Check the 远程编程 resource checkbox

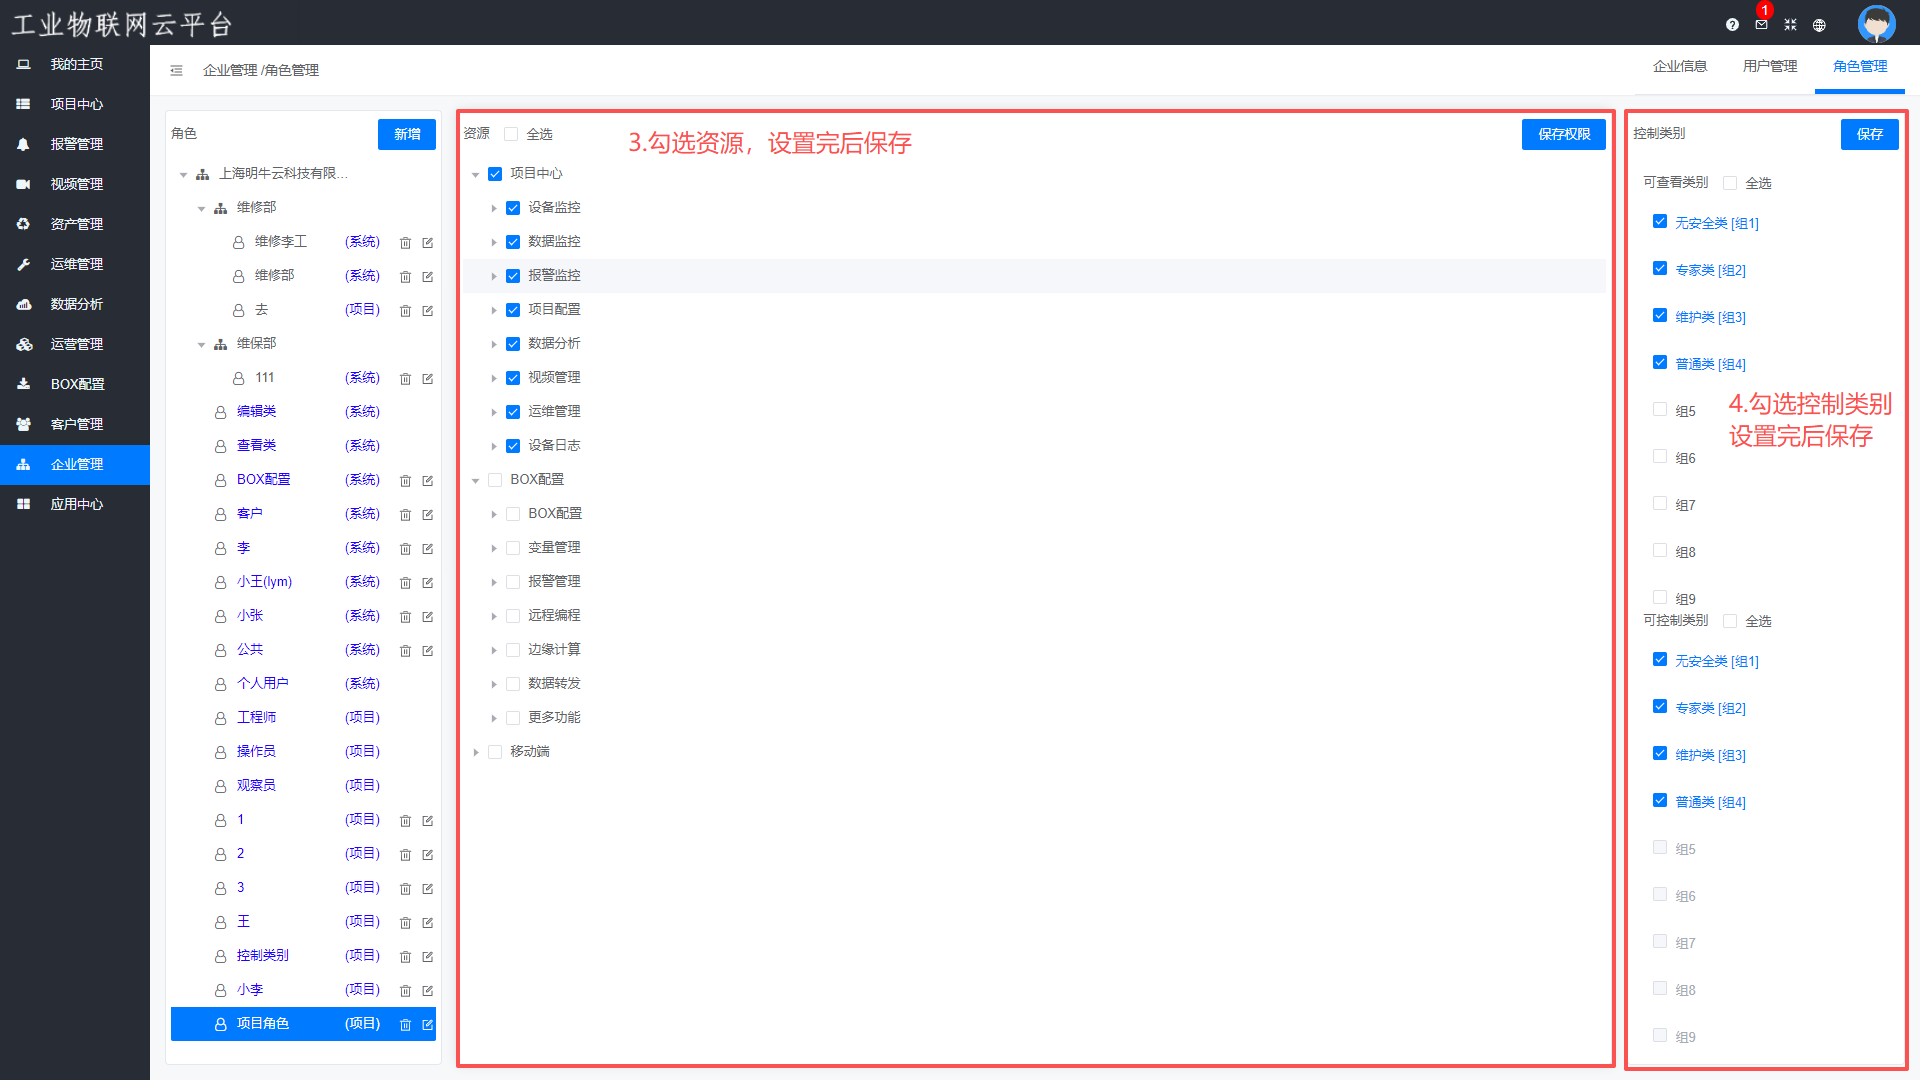tap(513, 616)
